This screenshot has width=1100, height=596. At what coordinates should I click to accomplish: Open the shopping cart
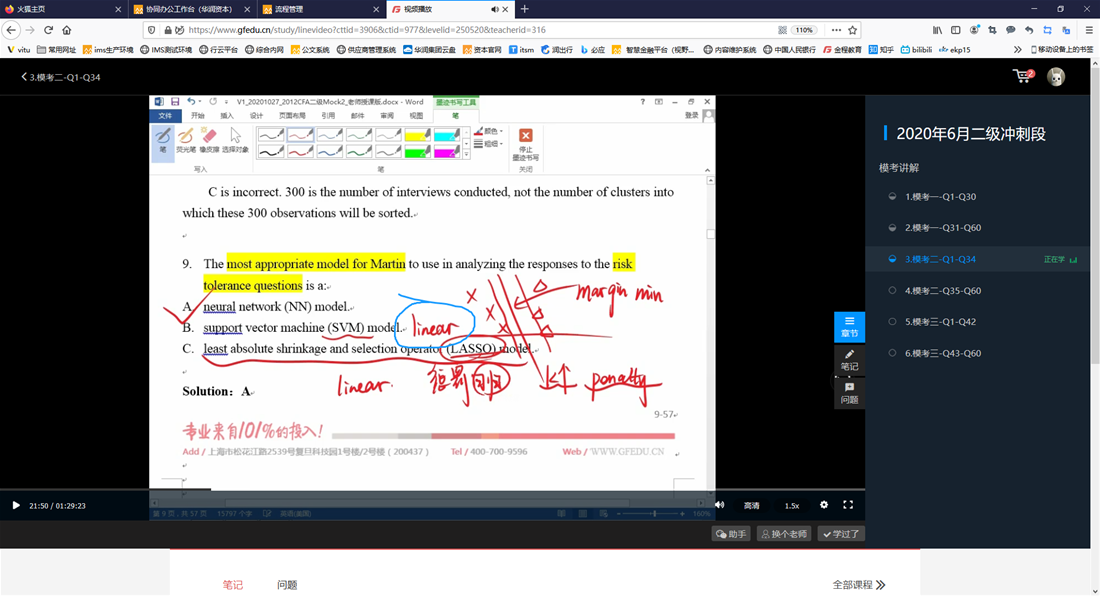coord(1023,76)
